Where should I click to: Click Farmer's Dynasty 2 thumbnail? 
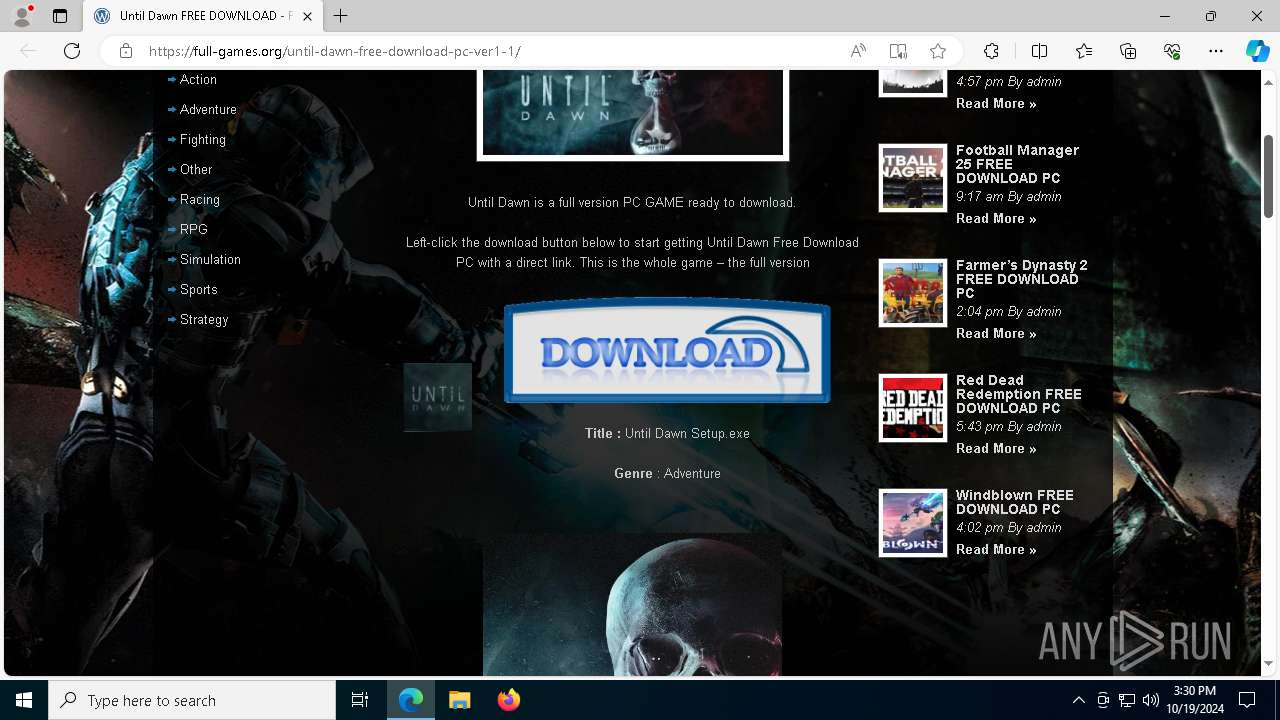click(913, 293)
